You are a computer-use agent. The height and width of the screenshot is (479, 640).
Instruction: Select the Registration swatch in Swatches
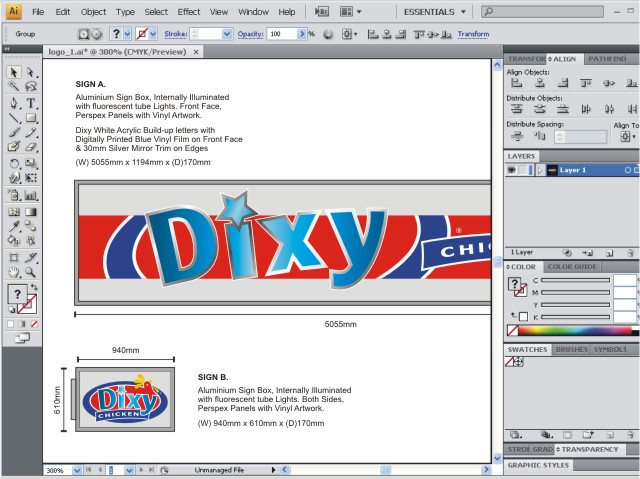pos(518,361)
